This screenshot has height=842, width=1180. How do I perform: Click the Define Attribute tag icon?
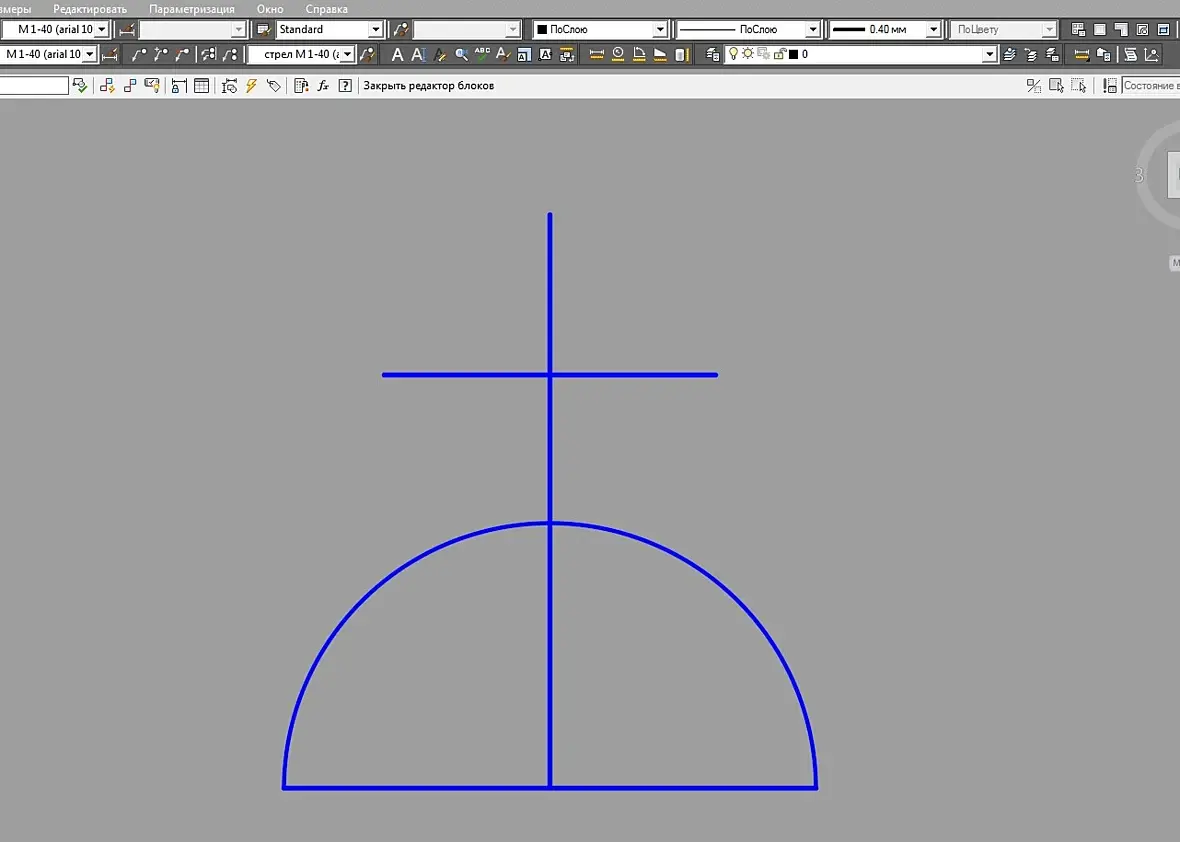point(274,86)
